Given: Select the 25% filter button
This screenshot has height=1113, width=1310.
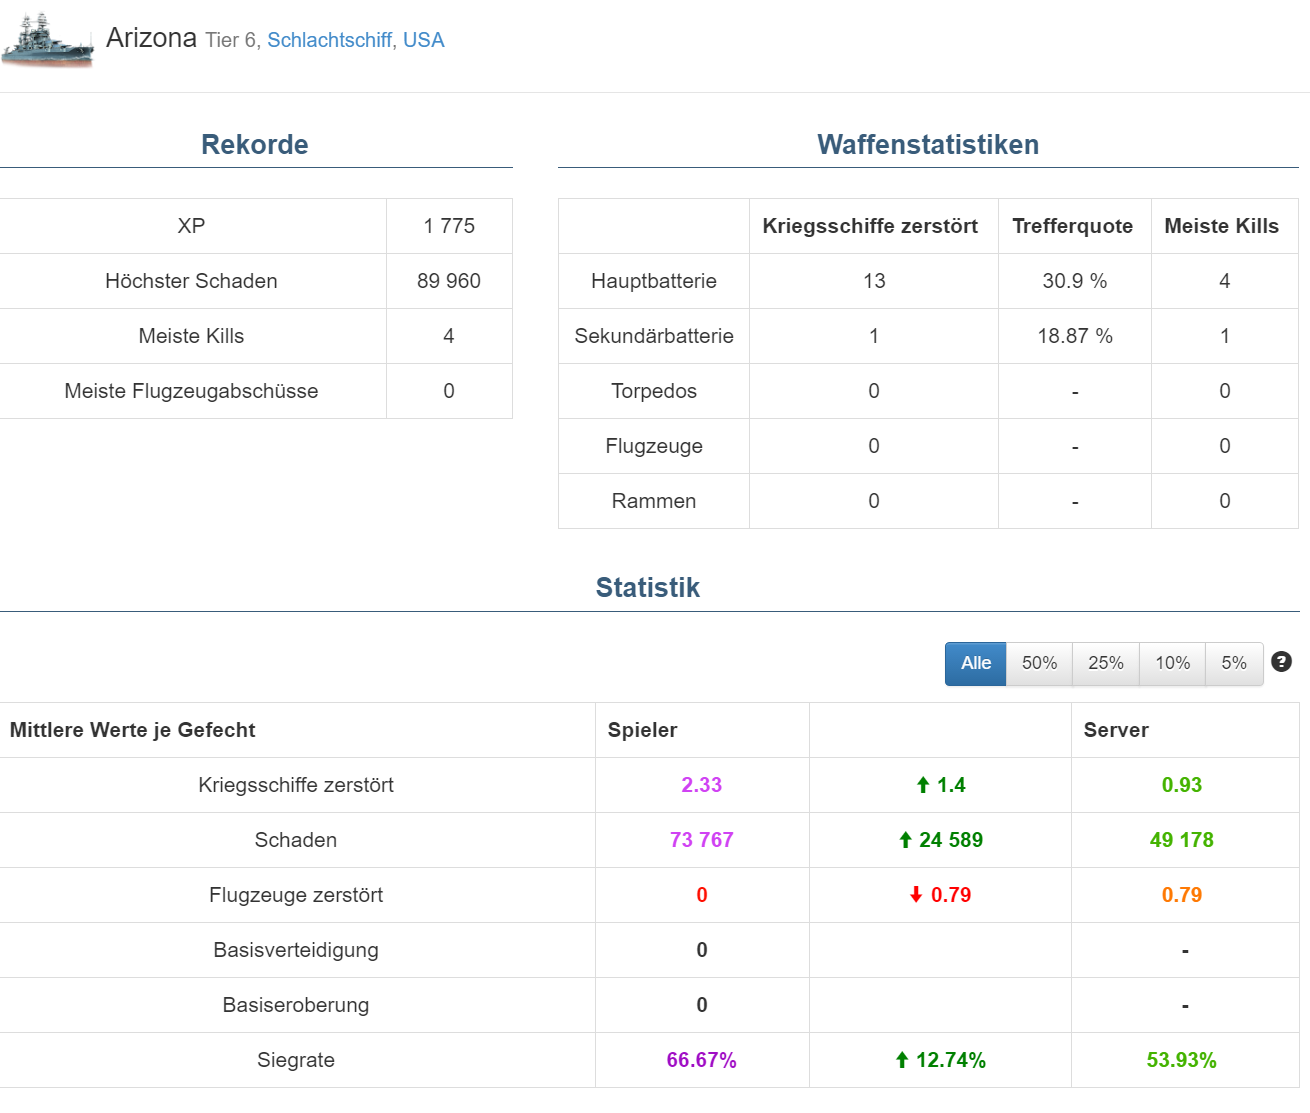Looking at the screenshot, I should point(1106,664).
